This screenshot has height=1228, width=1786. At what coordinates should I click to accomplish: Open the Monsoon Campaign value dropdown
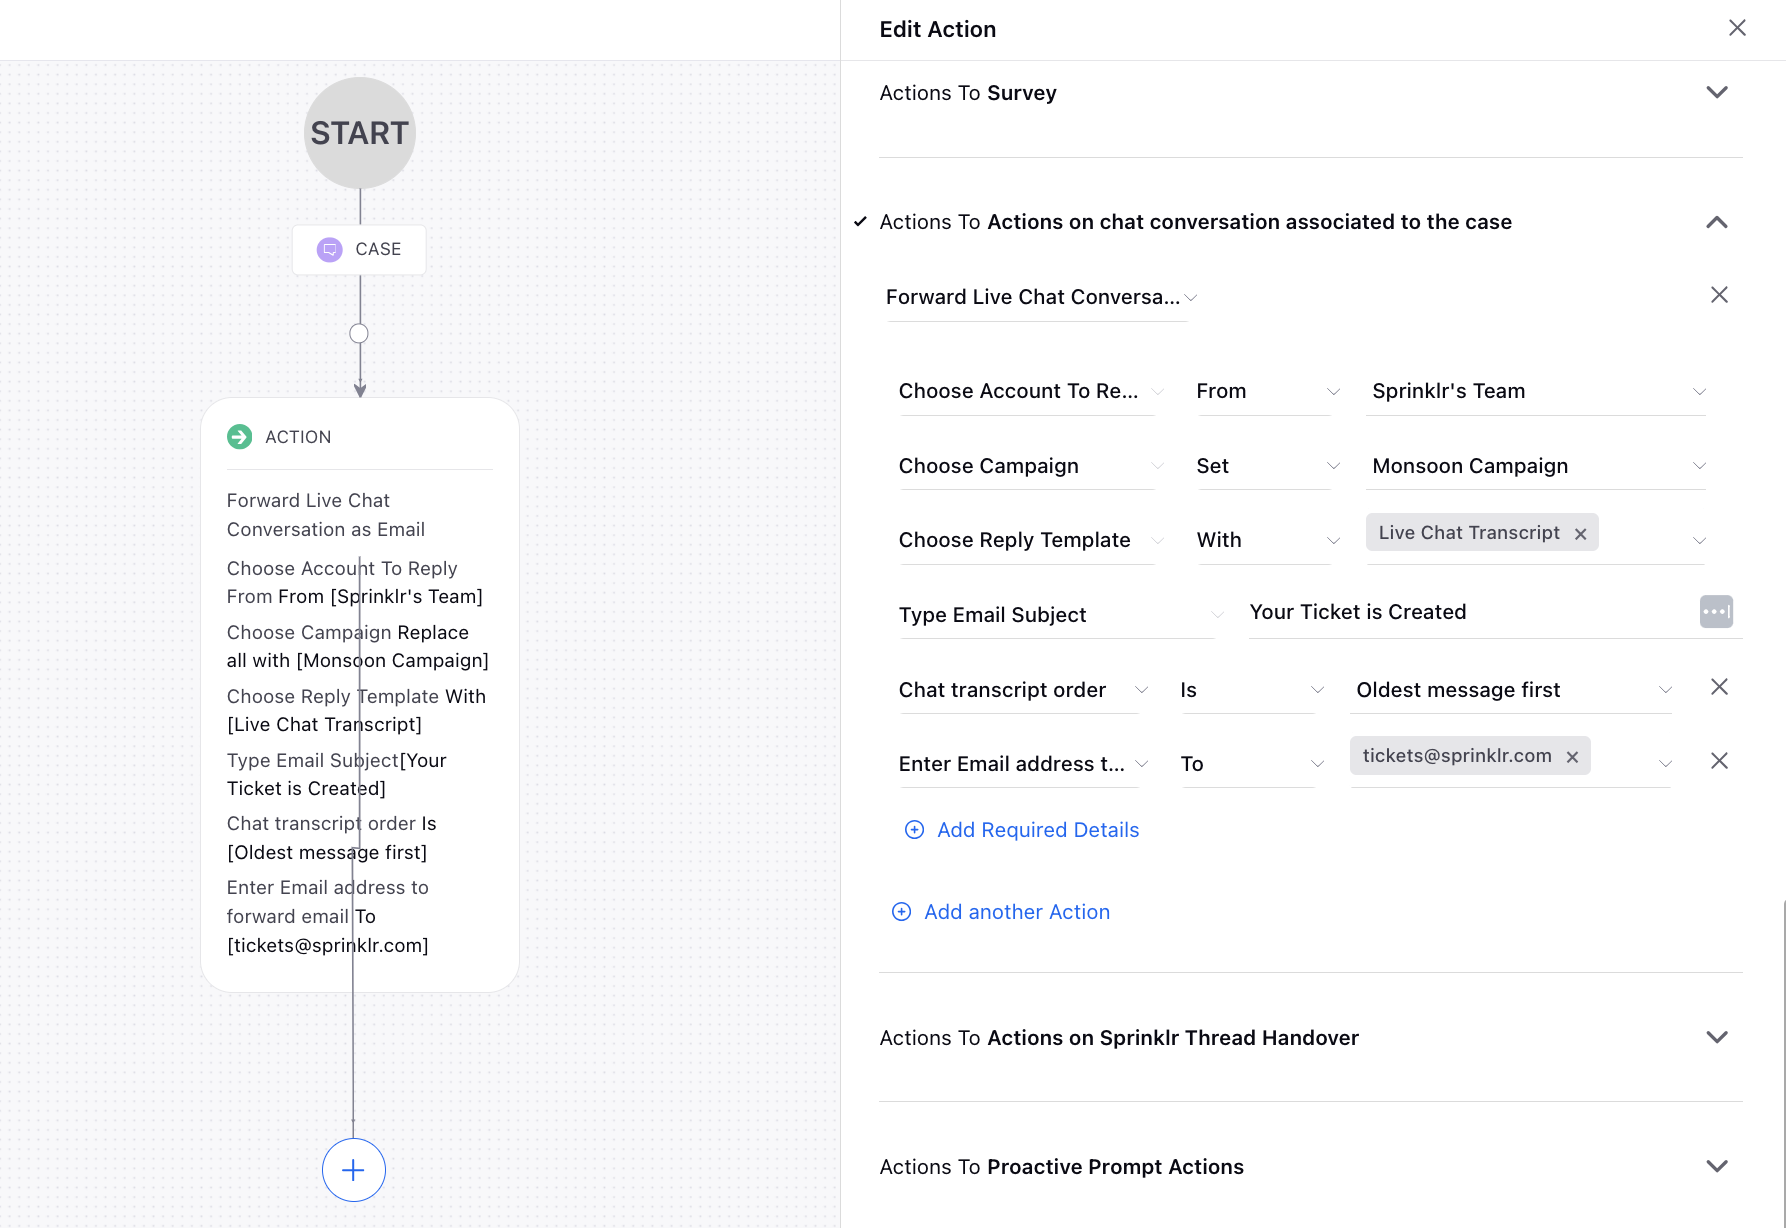click(1538, 466)
